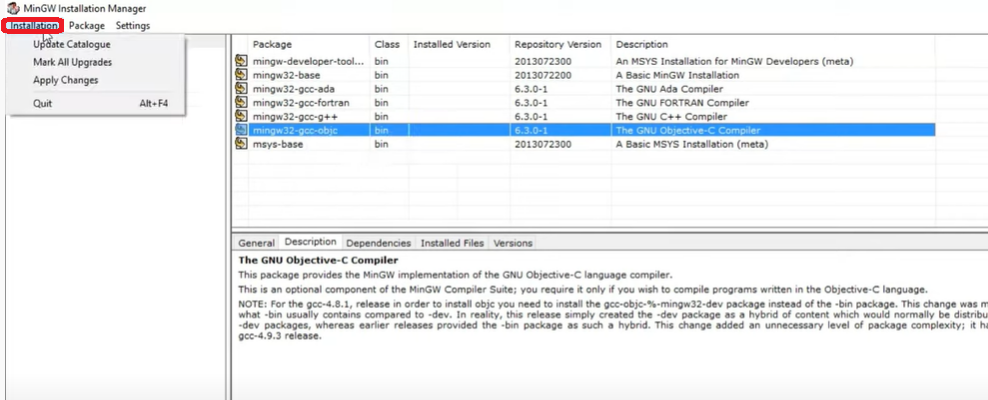This screenshot has height=400, width=988.
Task: Click 'The GNU Objective-C Compiler' bold heading
Action: (x=318, y=260)
